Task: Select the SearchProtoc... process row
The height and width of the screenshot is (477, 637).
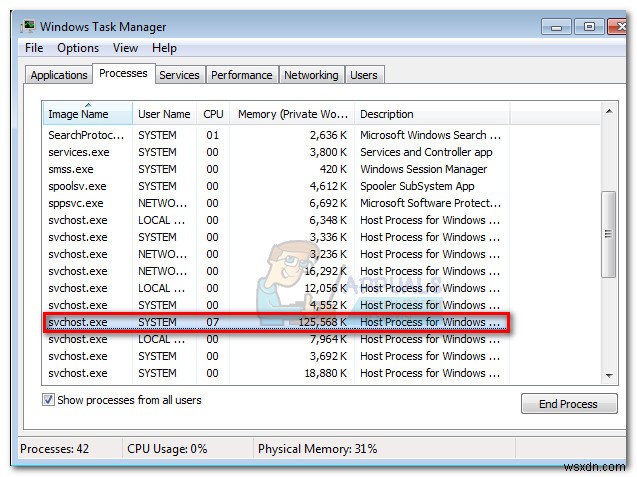Action: (276, 135)
